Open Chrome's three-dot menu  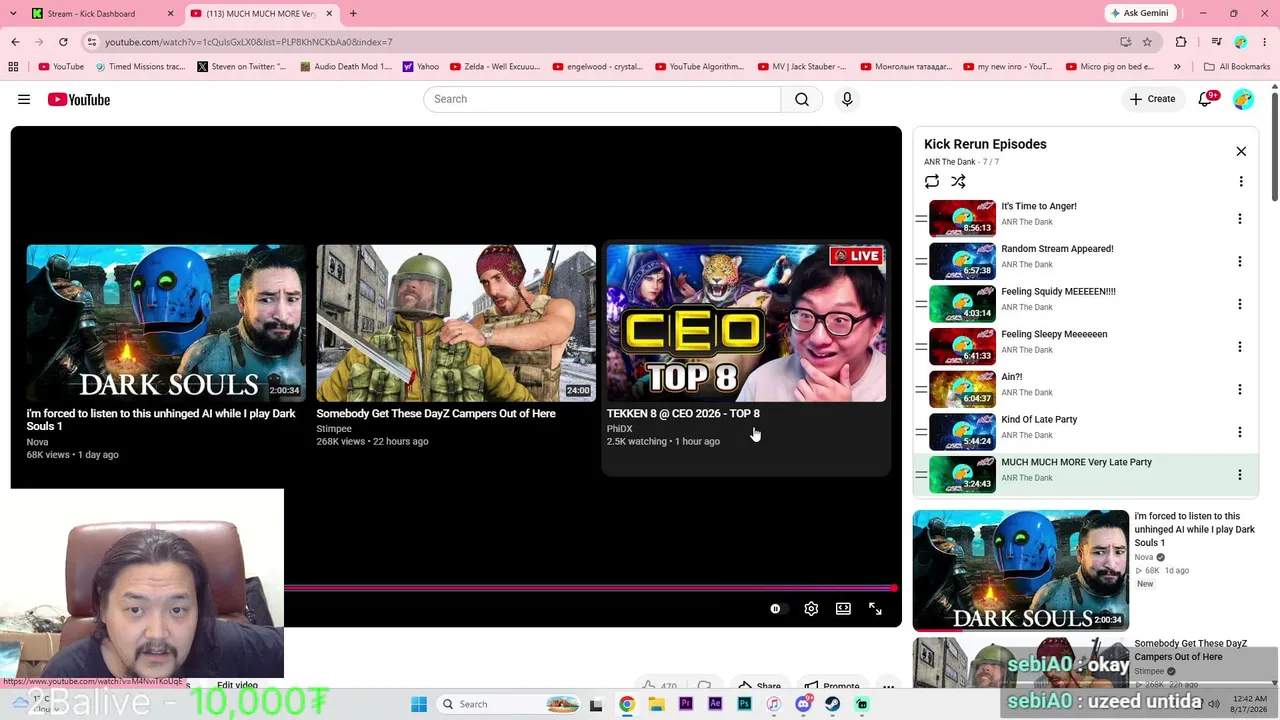click(1265, 42)
